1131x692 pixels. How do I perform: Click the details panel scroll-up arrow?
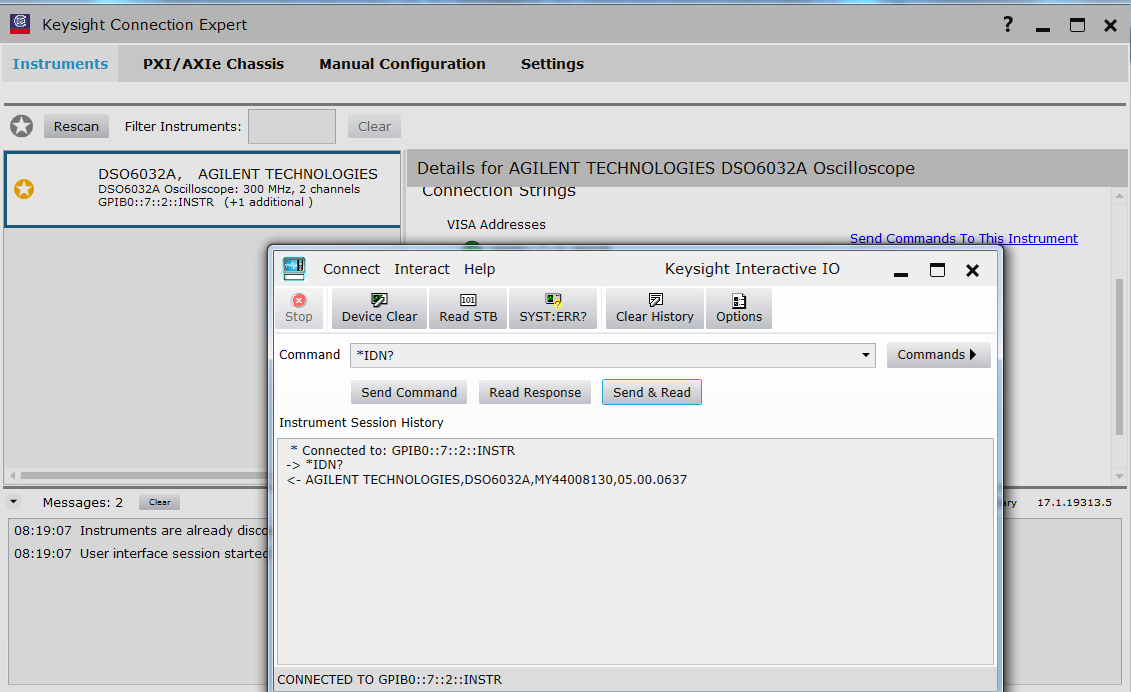click(x=1119, y=196)
